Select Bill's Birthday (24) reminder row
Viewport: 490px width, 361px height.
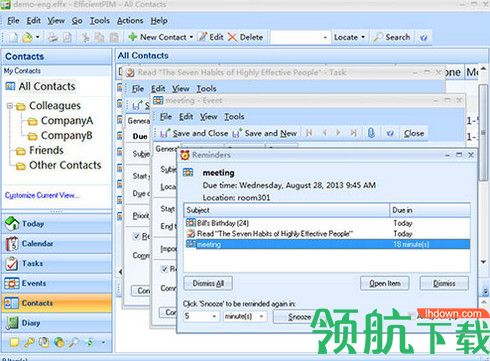[x=327, y=223]
